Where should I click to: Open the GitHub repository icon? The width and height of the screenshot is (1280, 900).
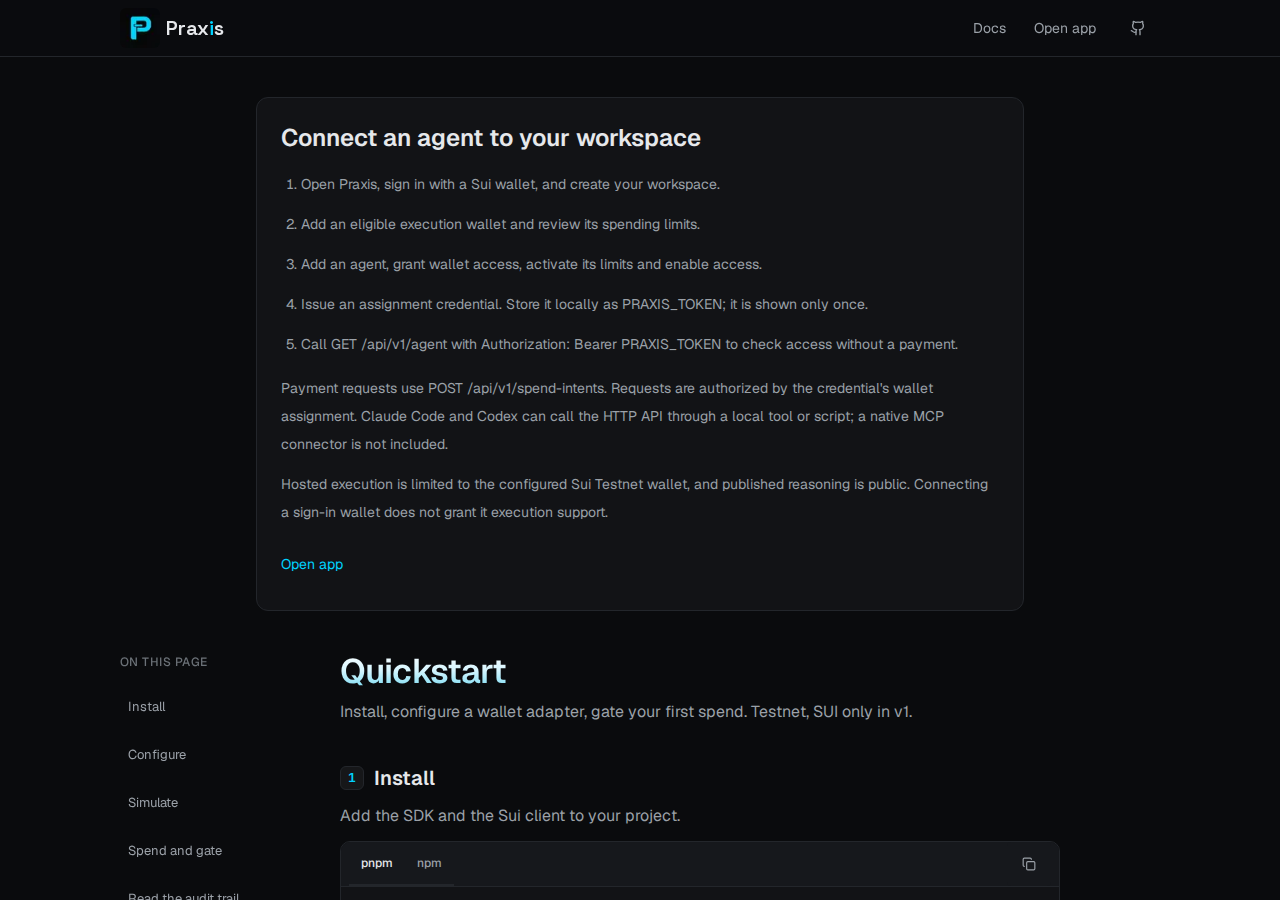1137,28
